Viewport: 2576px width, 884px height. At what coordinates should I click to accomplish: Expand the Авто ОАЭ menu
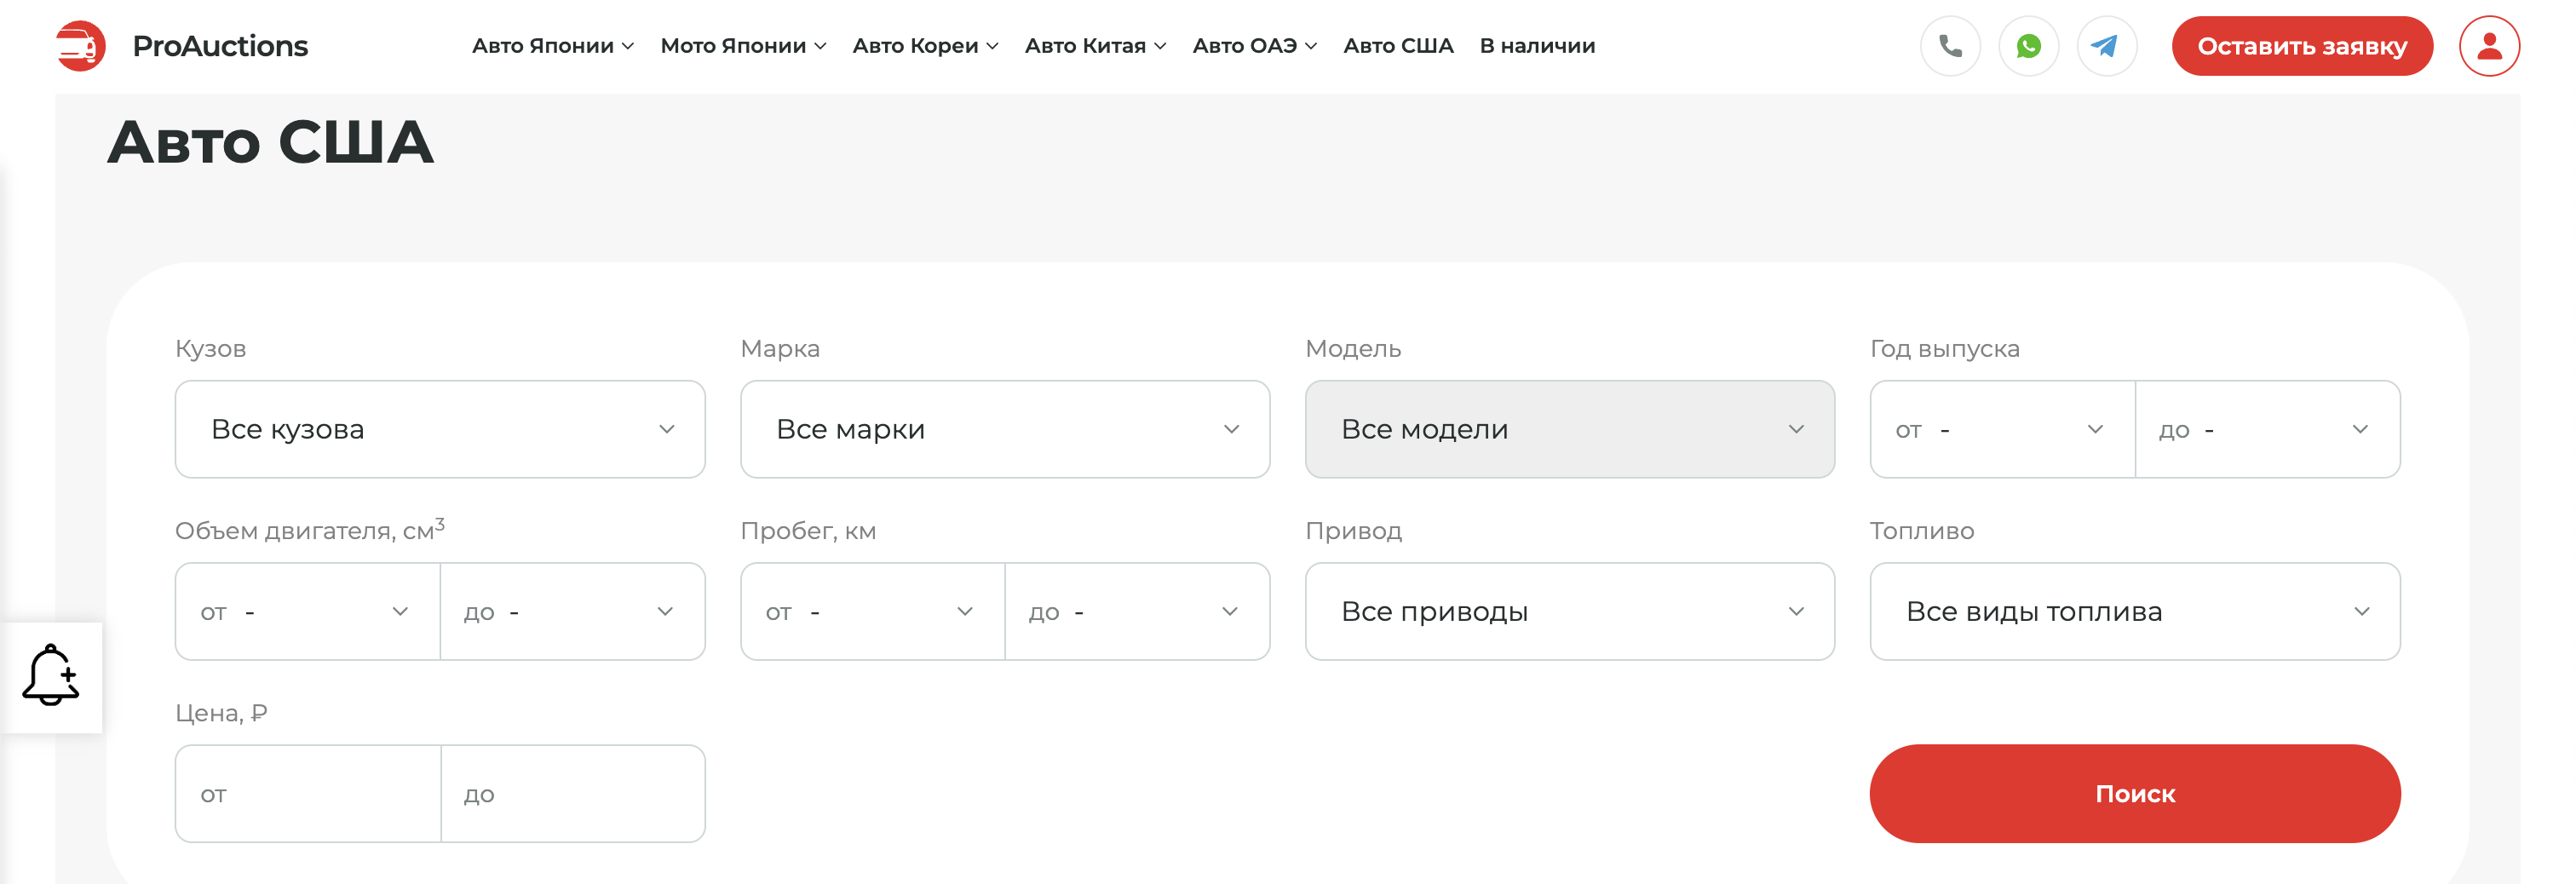click(x=1254, y=46)
